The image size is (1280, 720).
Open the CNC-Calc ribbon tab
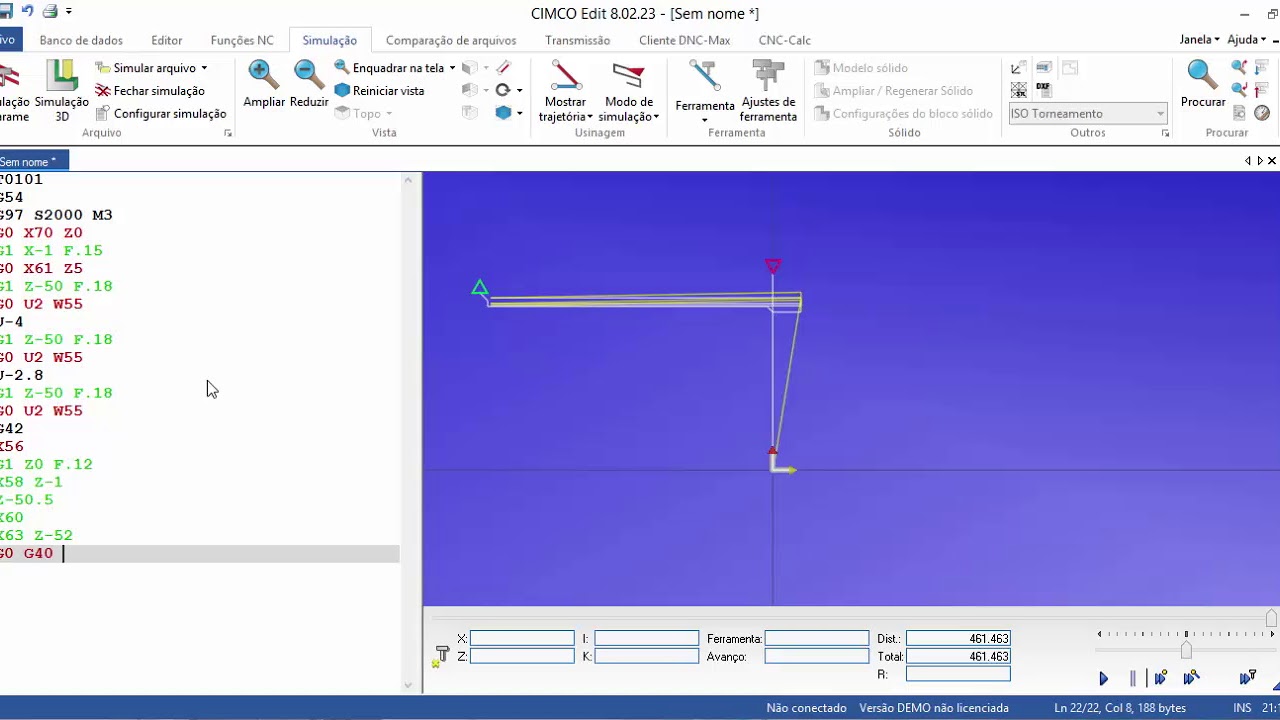785,40
